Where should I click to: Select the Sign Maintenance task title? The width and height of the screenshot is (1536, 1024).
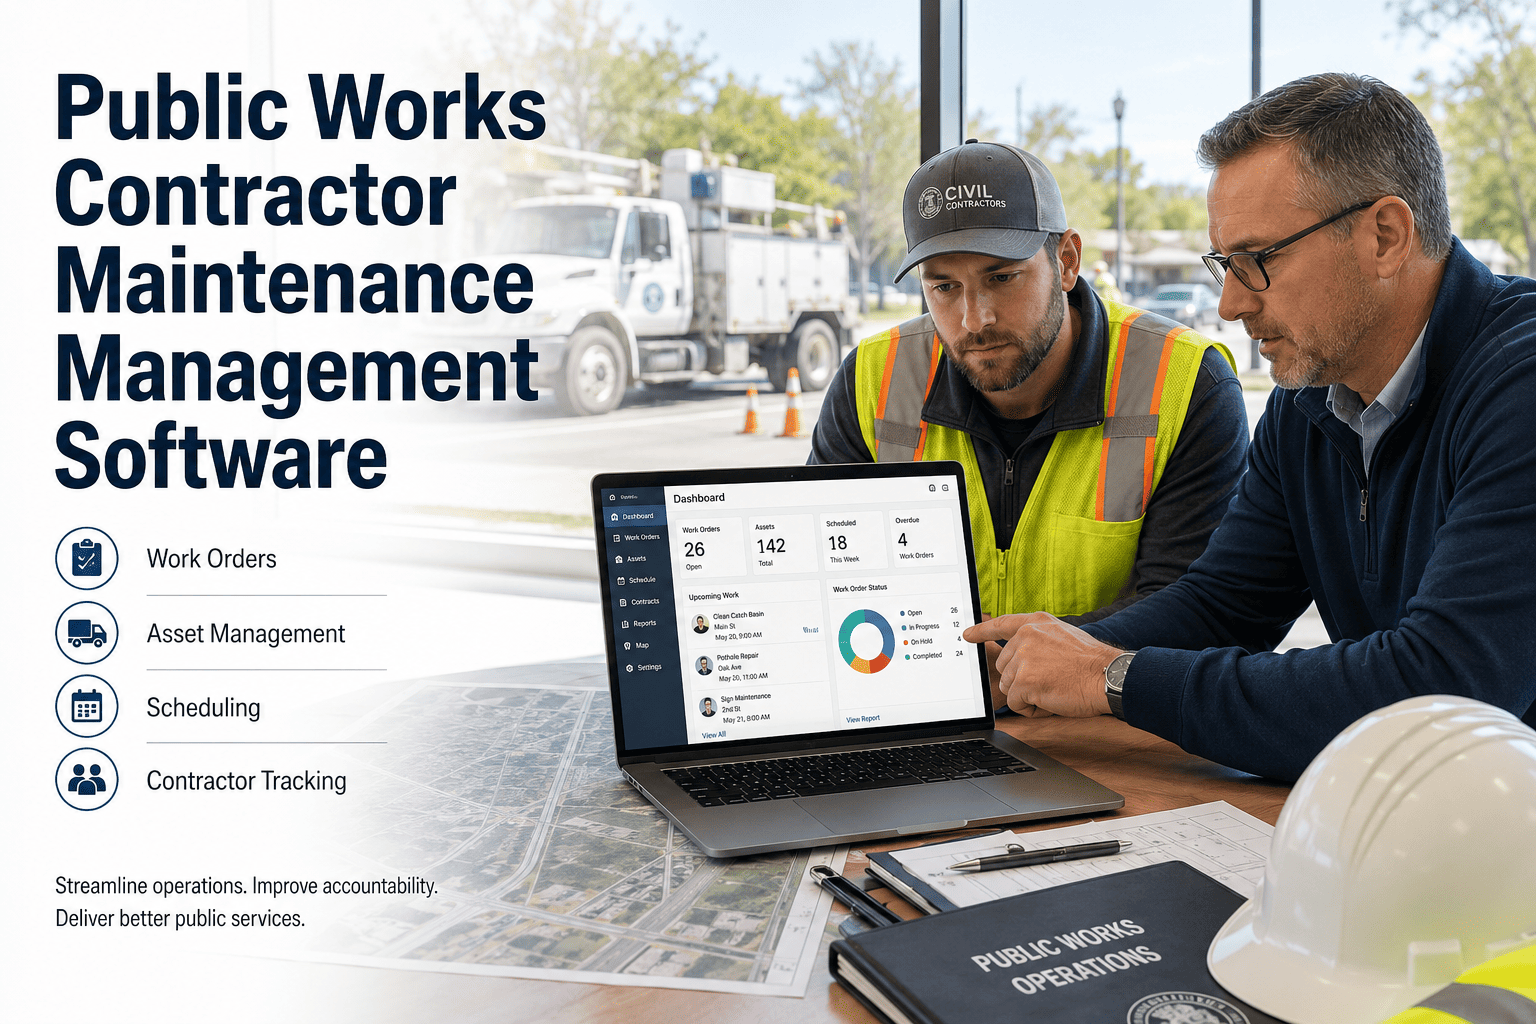click(746, 697)
